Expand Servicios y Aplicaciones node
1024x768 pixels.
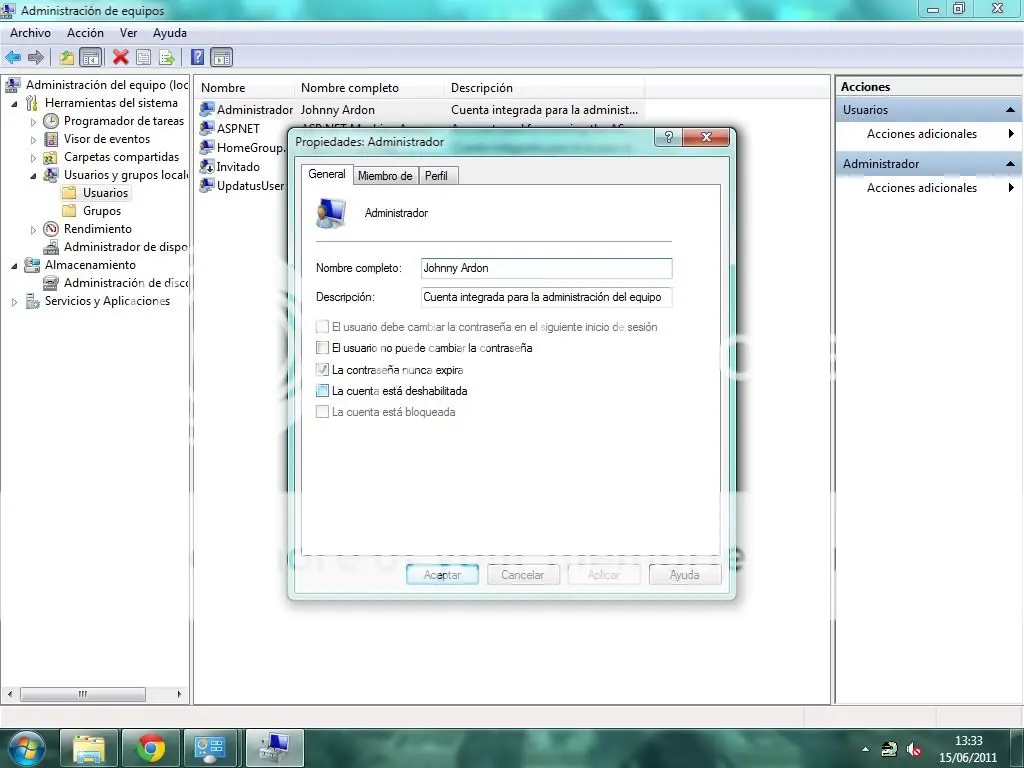pos(15,302)
